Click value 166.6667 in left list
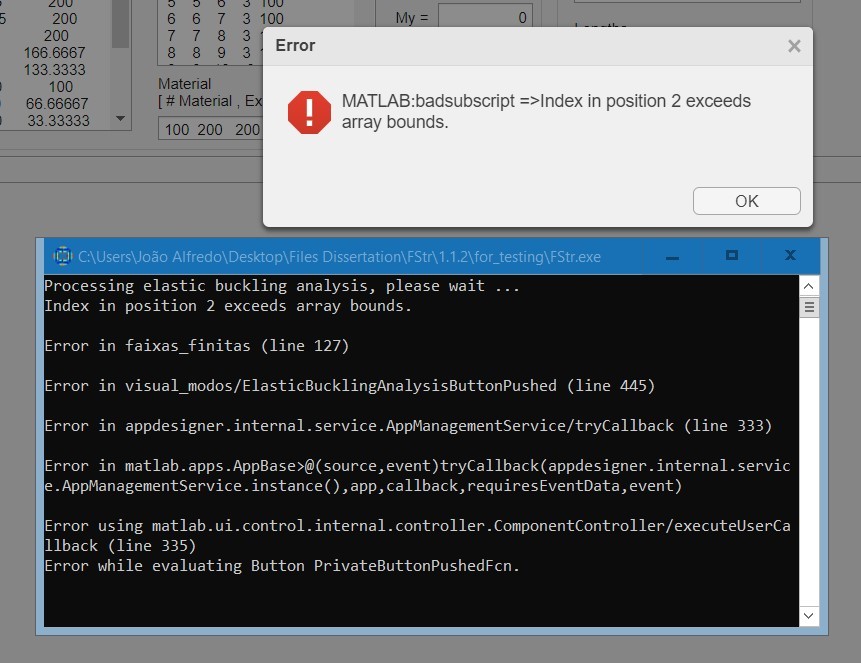861x663 pixels. (x=54, y=53)
